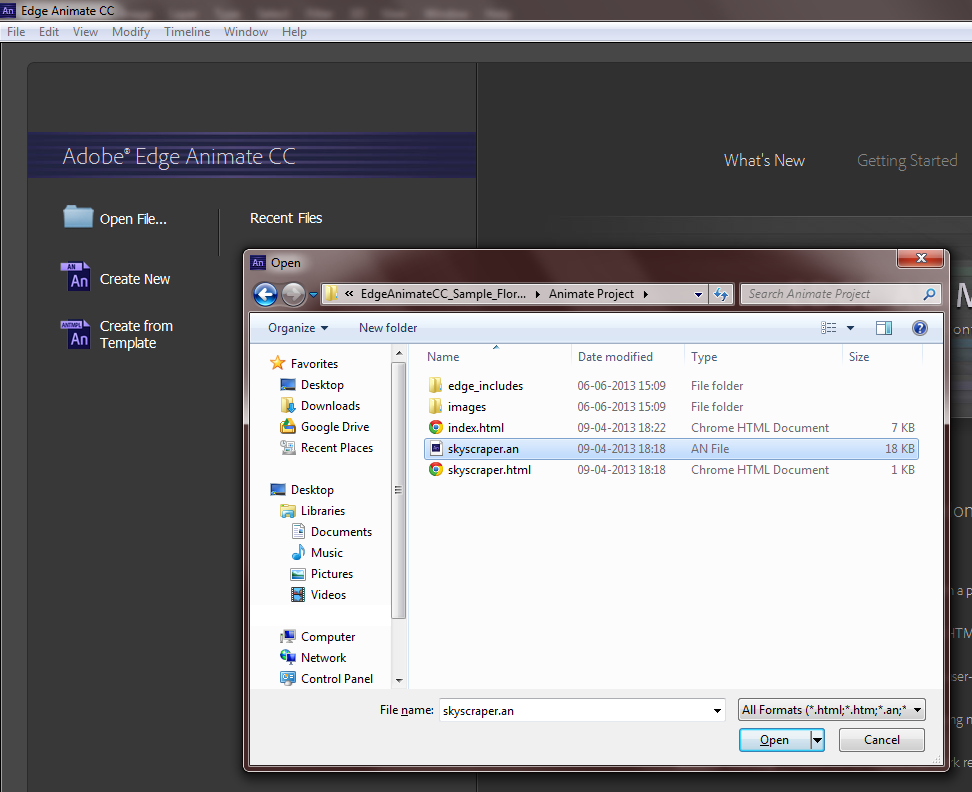Open the Modify menu
The height and width of the screenshot is (792, 972).
coord(131,32)
